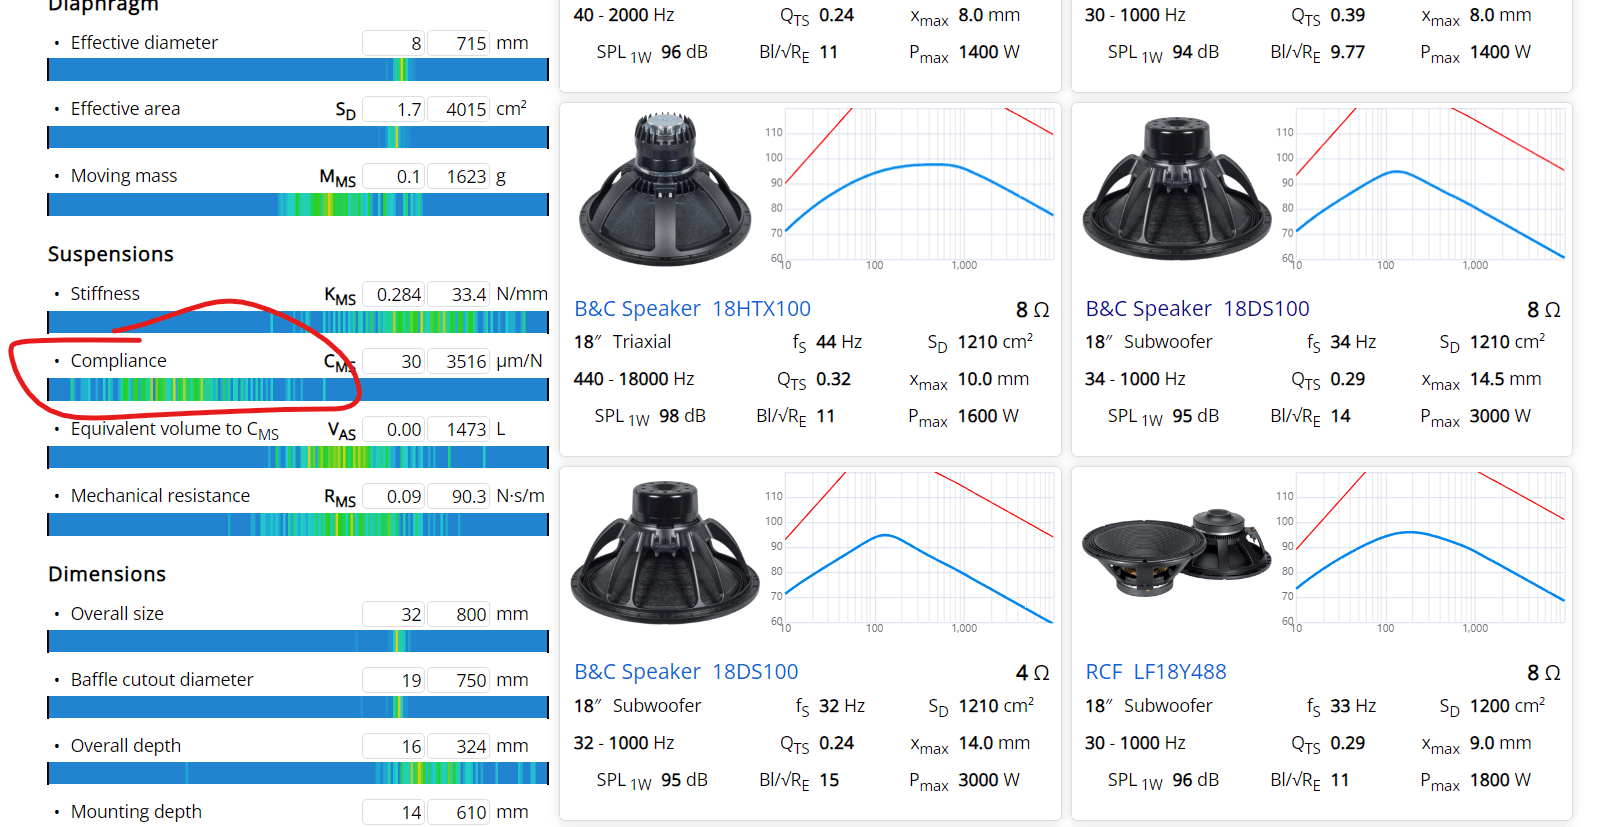Edit Compliance maximum field 3516

(x=459, y=361)
